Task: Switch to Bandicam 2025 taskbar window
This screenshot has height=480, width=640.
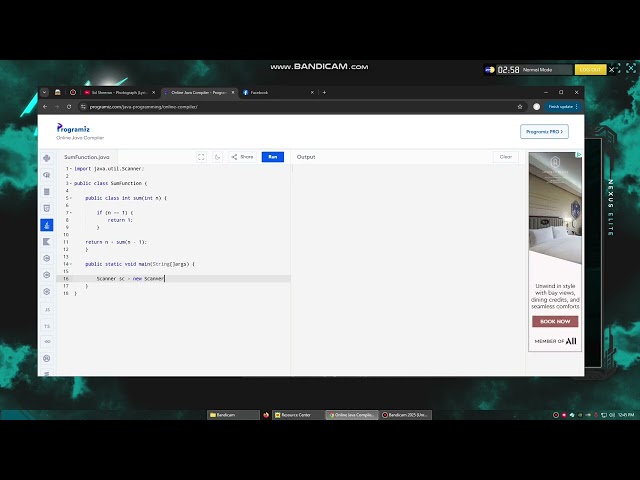Action: pyautogui.click(x=405, y=415)
